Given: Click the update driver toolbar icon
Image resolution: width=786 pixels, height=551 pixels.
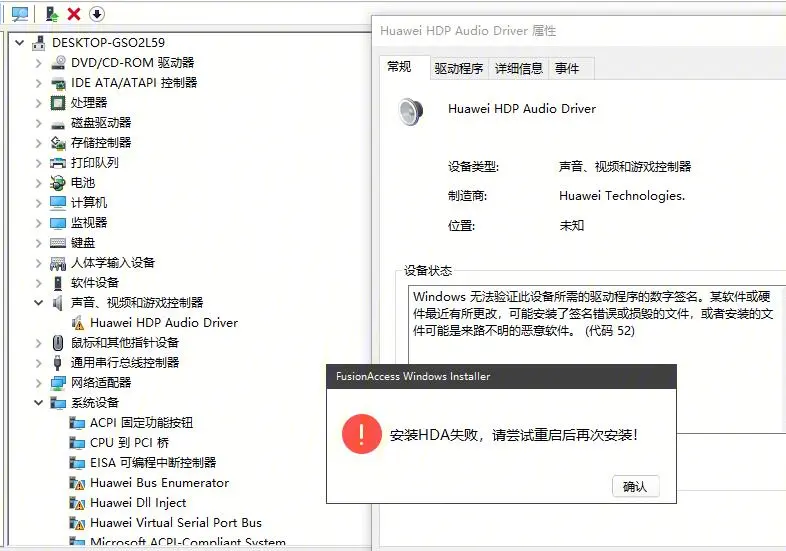Looking at the screenshot, I should pyautogui.click(x=52, y=14).
